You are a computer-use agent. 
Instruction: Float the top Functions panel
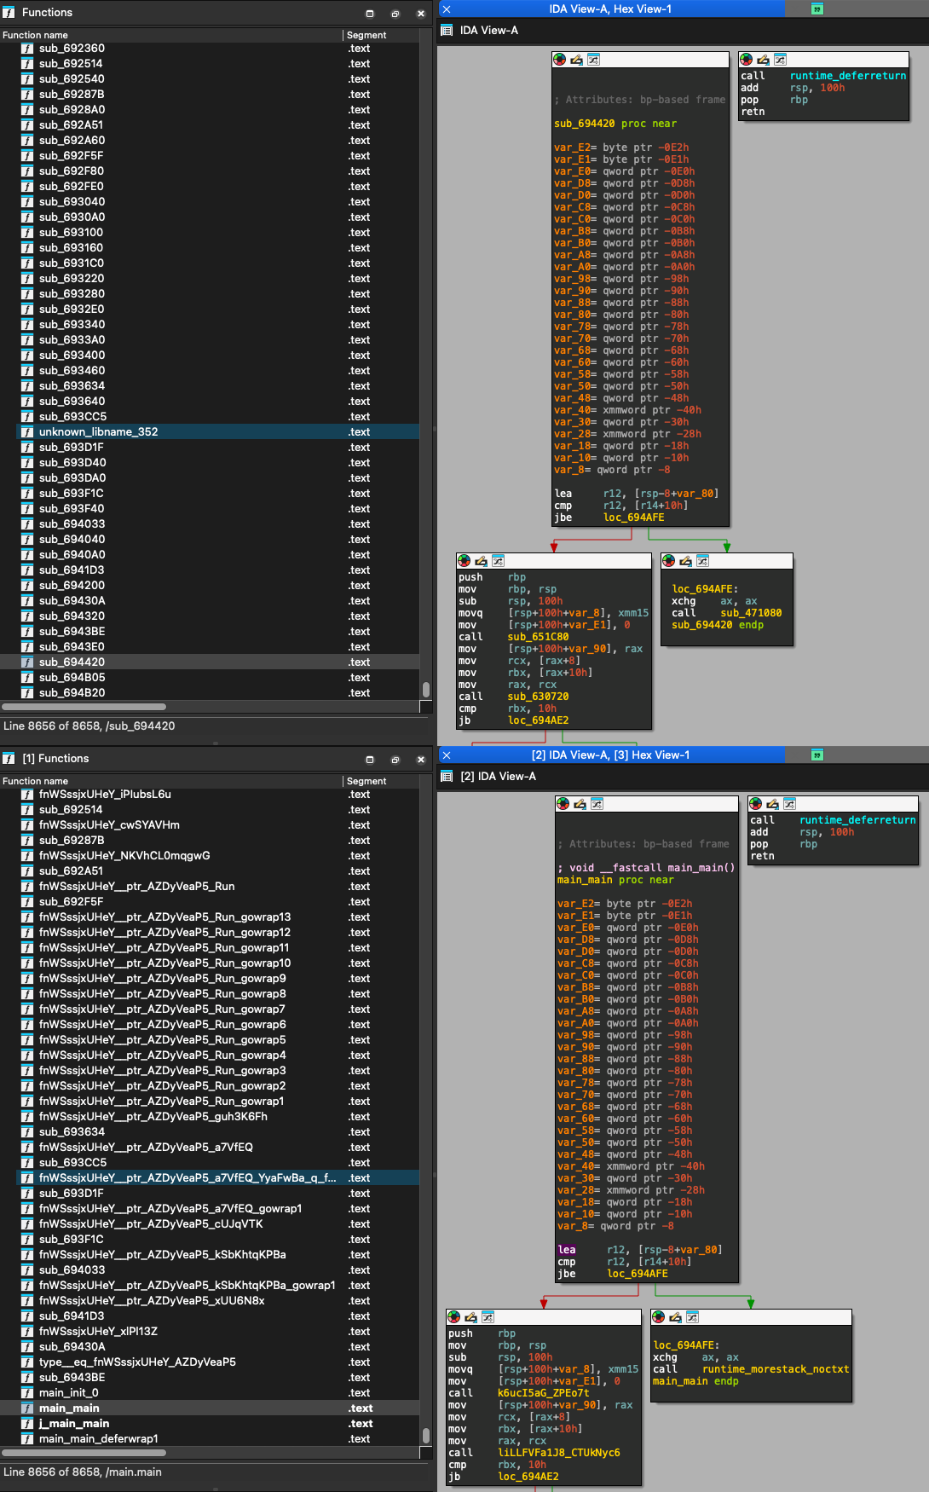(x=395, y=13)
